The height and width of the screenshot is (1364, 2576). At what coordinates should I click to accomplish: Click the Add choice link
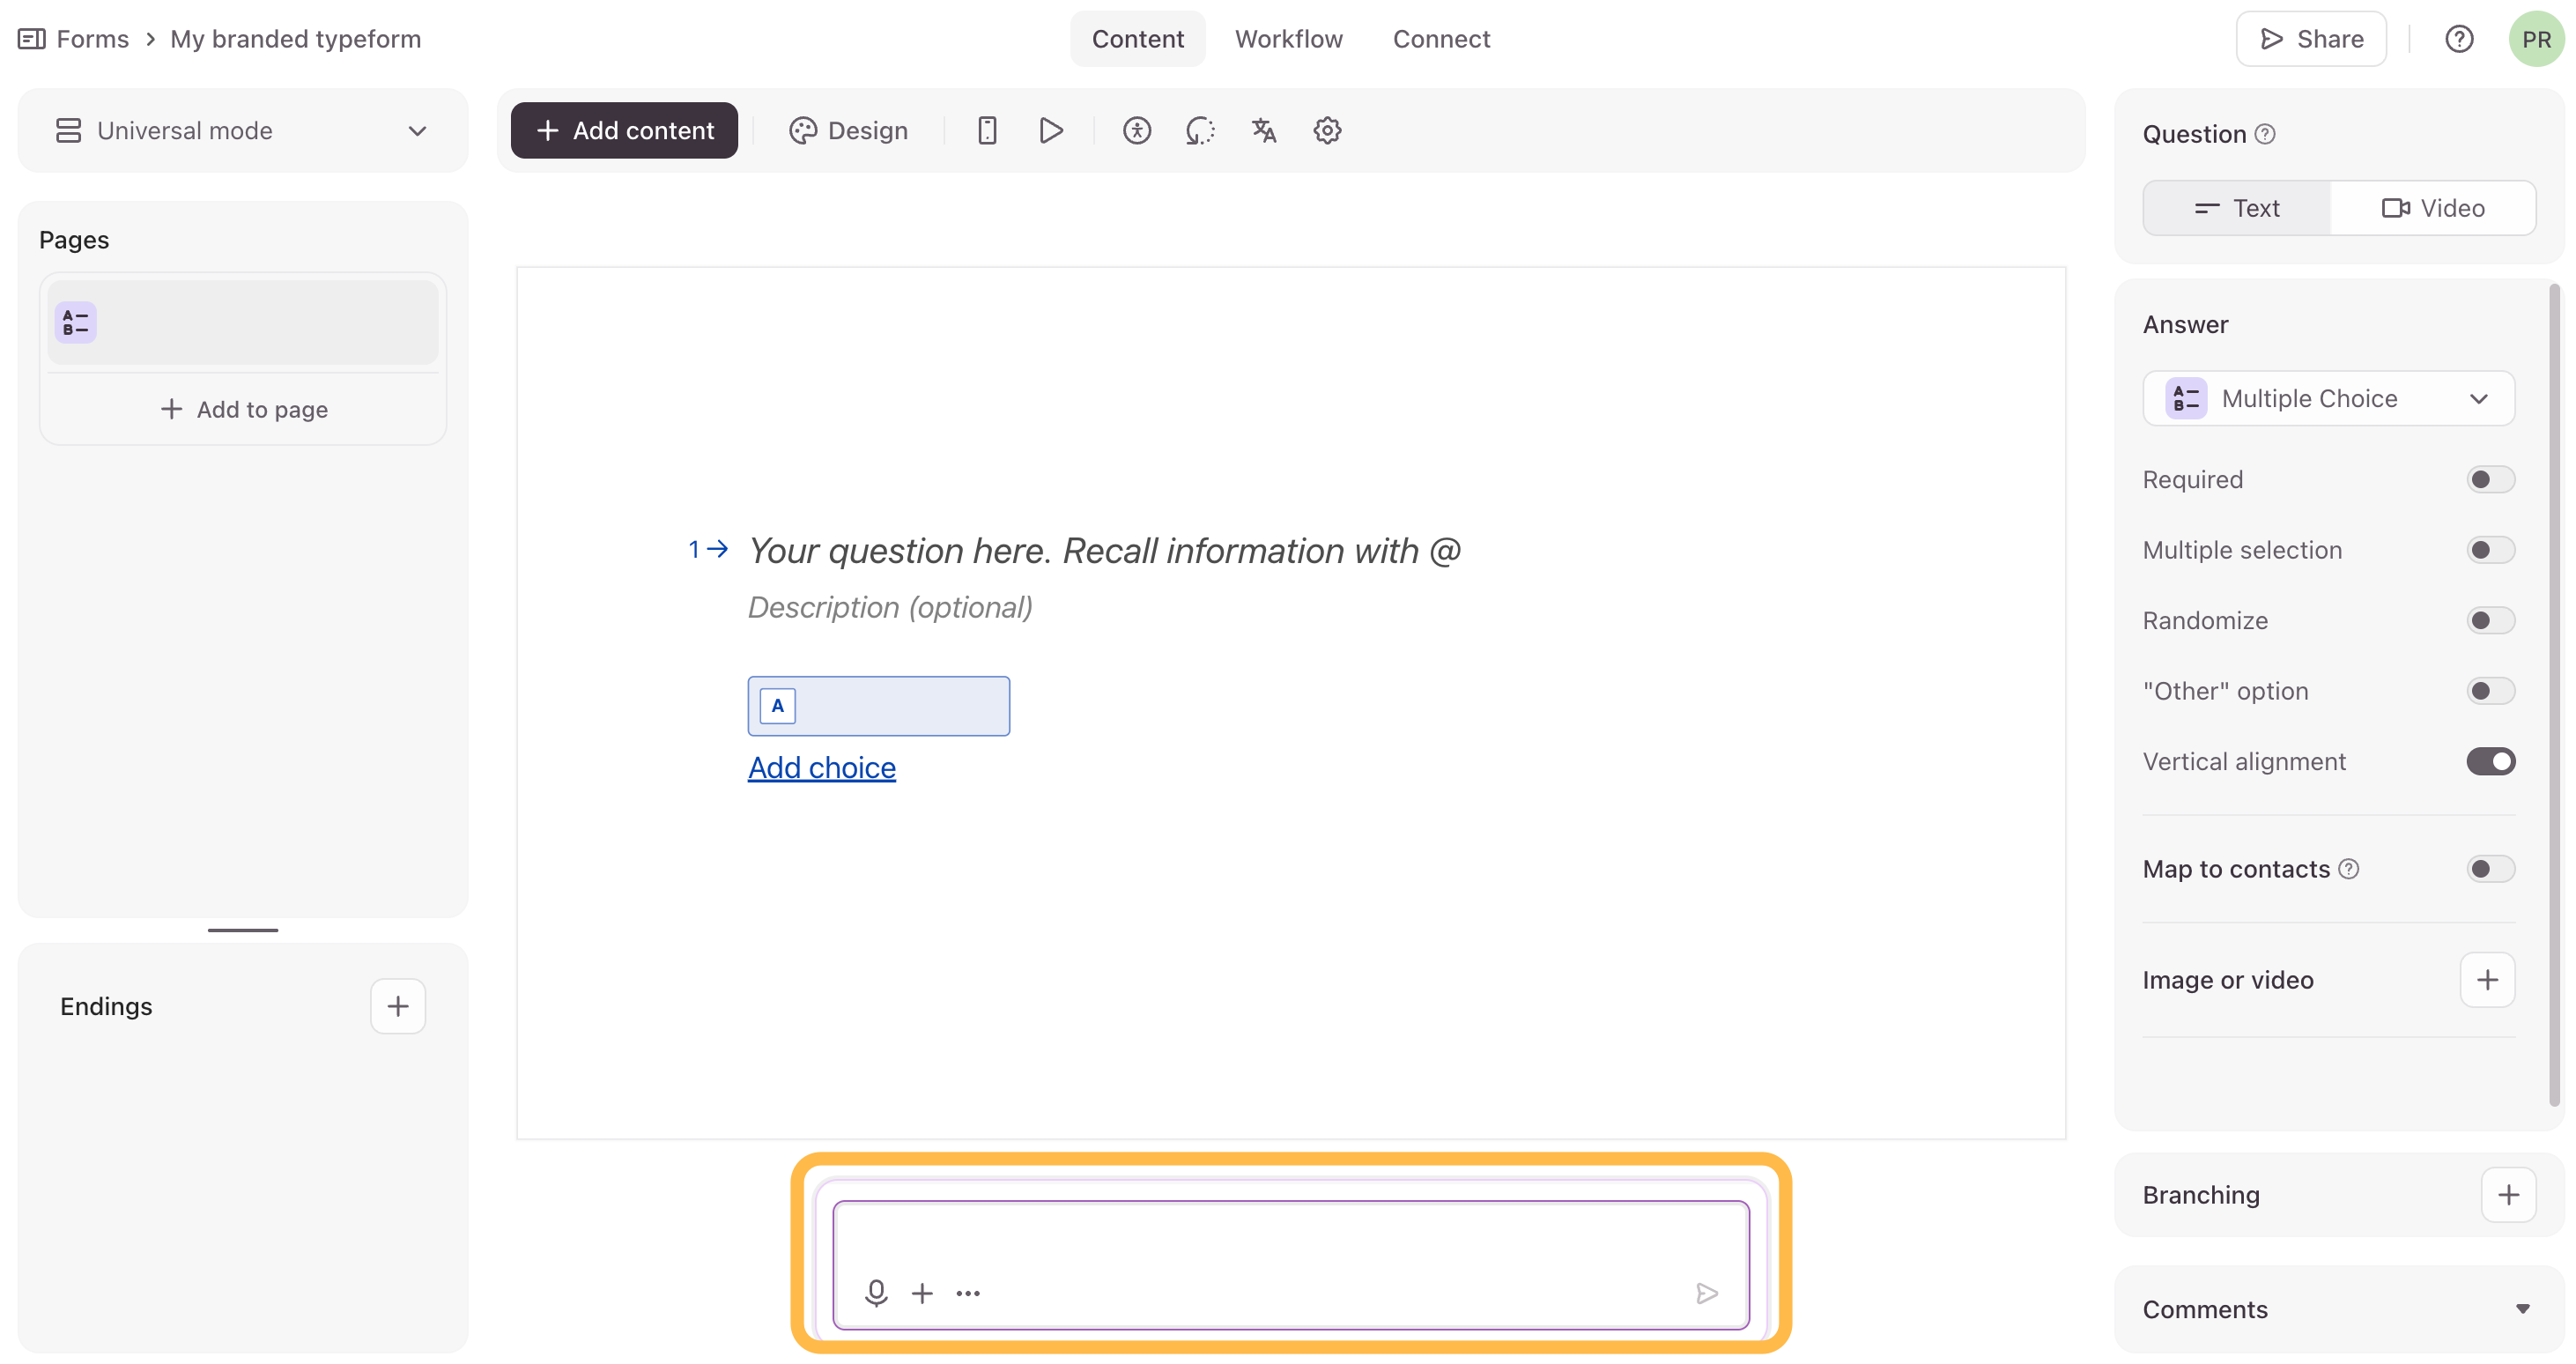point(821,768)
